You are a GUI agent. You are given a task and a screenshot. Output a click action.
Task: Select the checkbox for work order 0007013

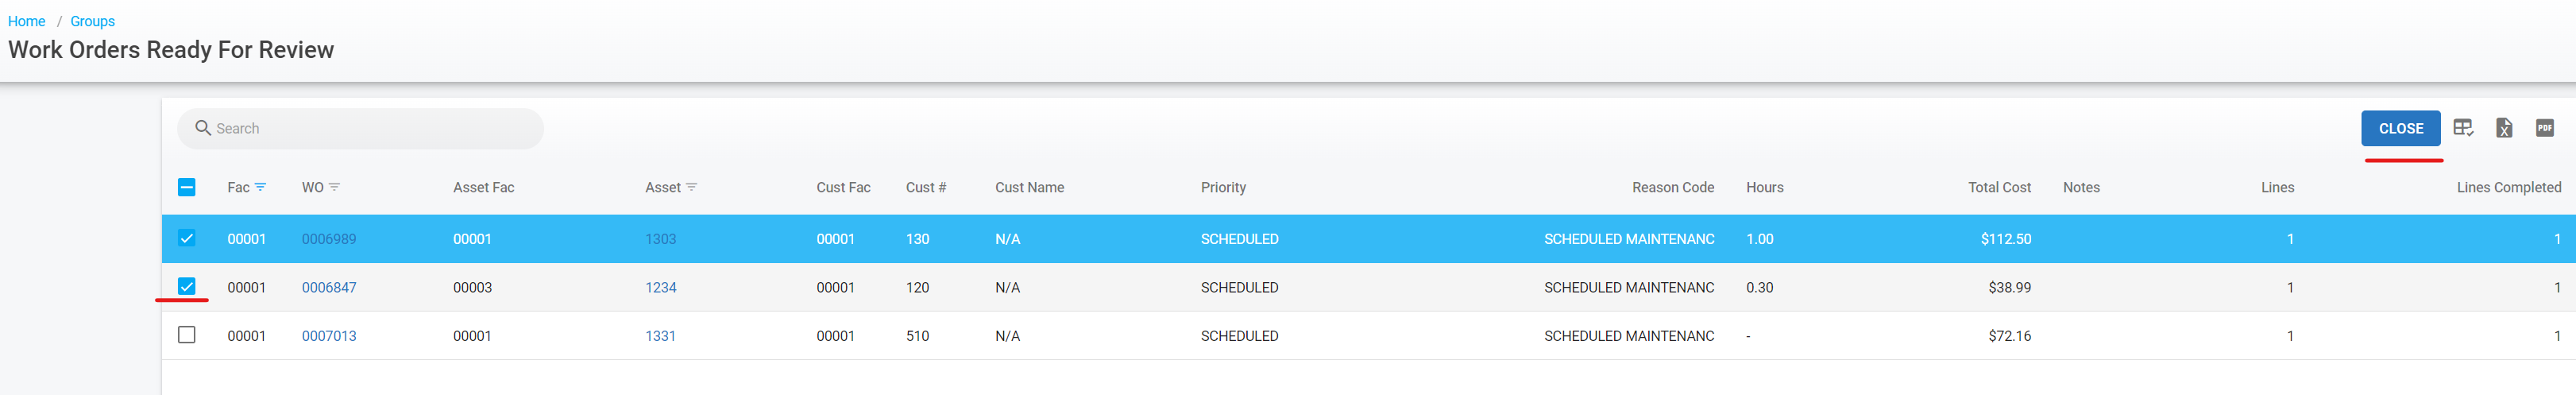pyautogui.click(x=187, y=335)
